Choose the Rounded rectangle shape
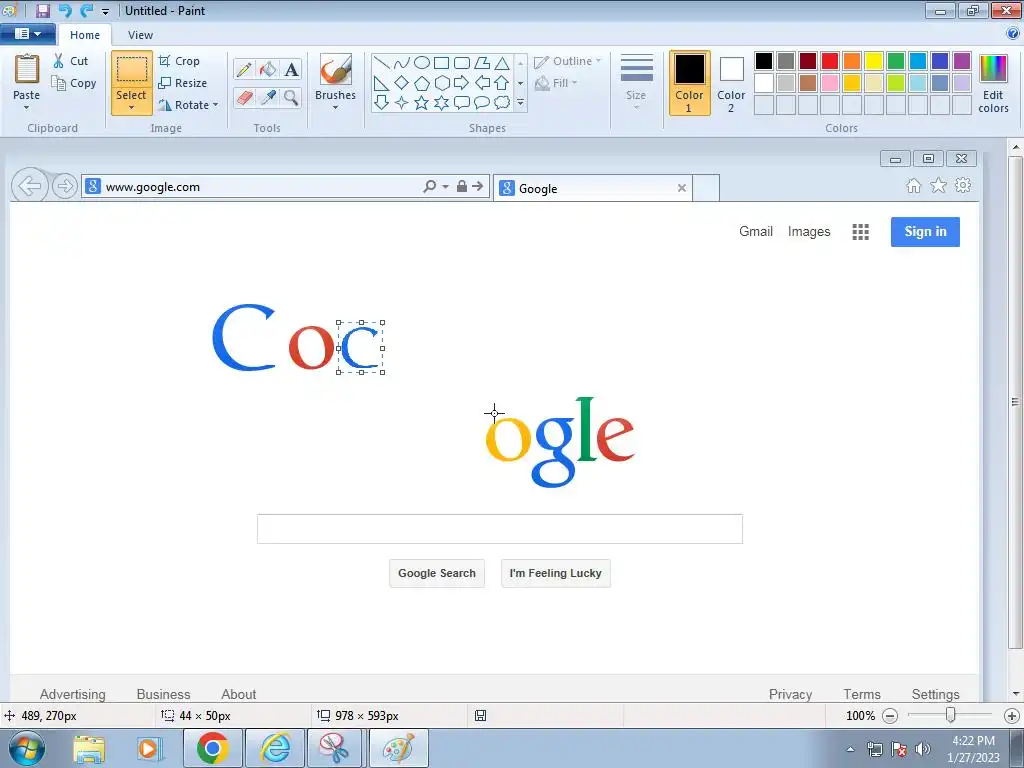This screenshot has width=1024, height=768. [x=462, y=63]
